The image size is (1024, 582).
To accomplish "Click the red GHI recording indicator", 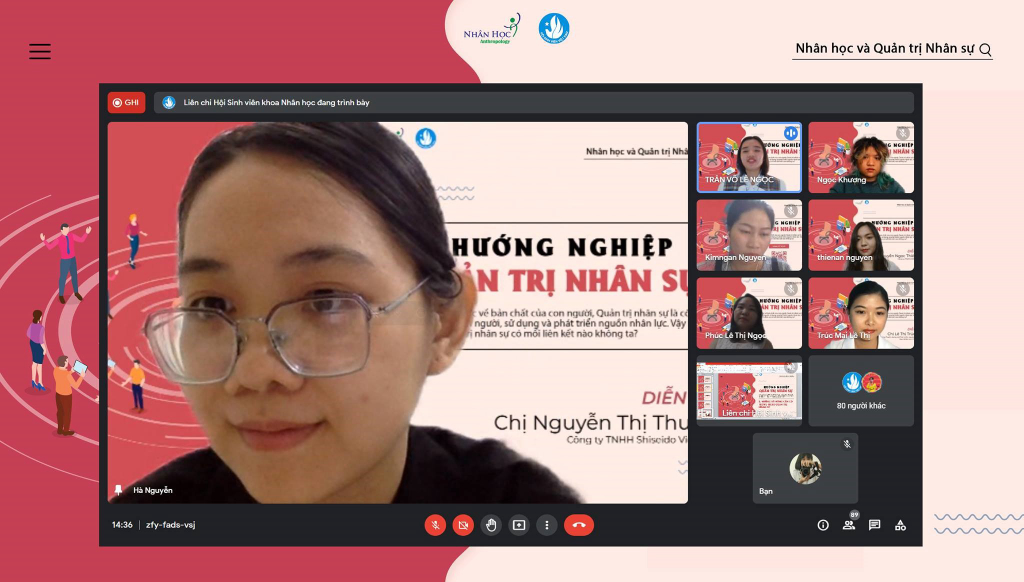I will (x=126, y=103).
